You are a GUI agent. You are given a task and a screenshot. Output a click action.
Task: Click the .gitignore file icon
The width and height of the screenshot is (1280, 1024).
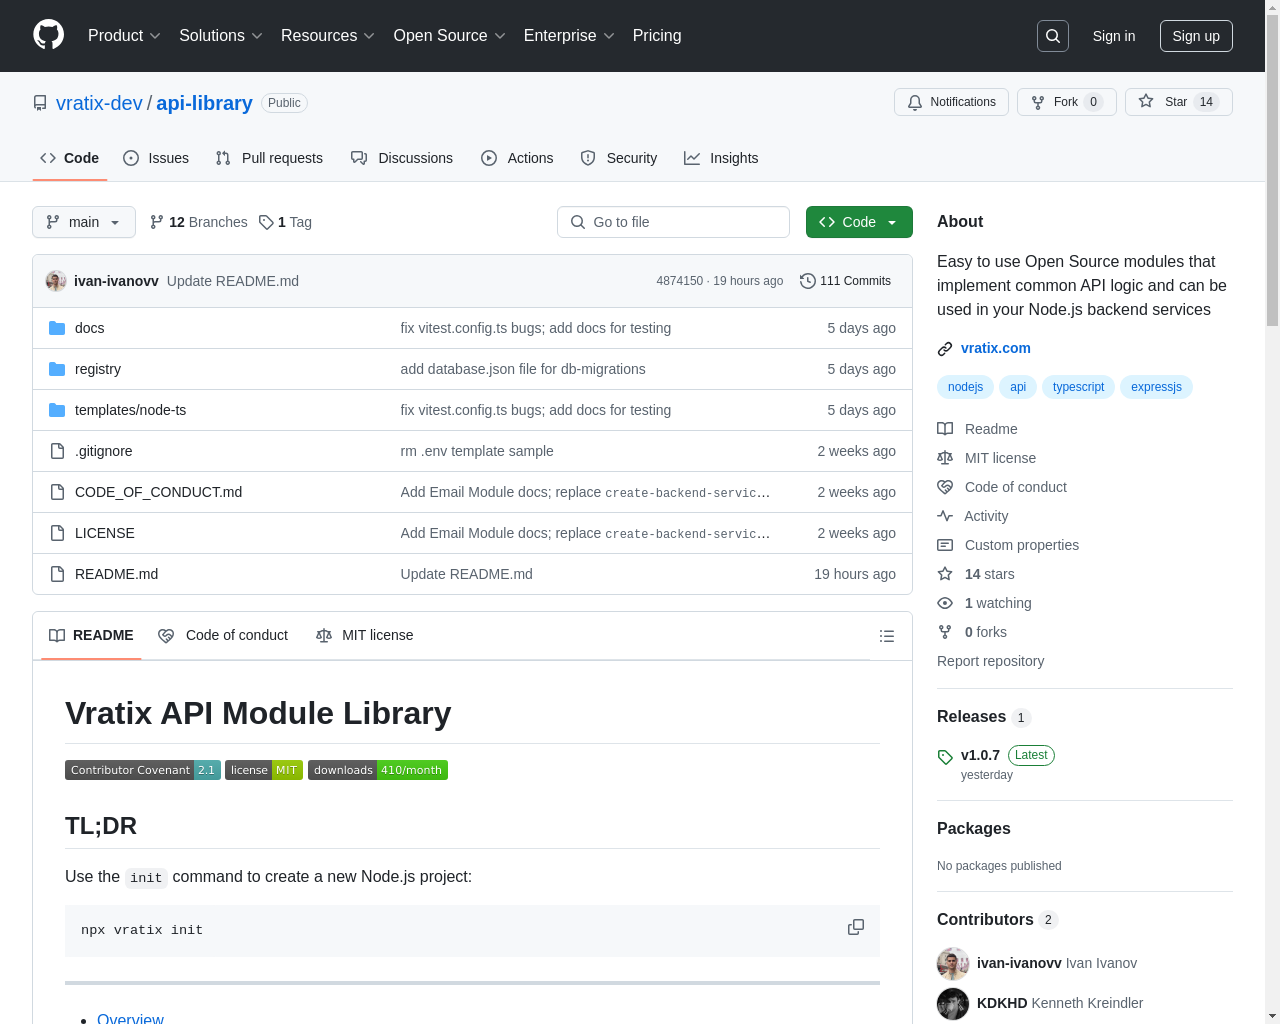pyautogui.click(x=57, y=451)
